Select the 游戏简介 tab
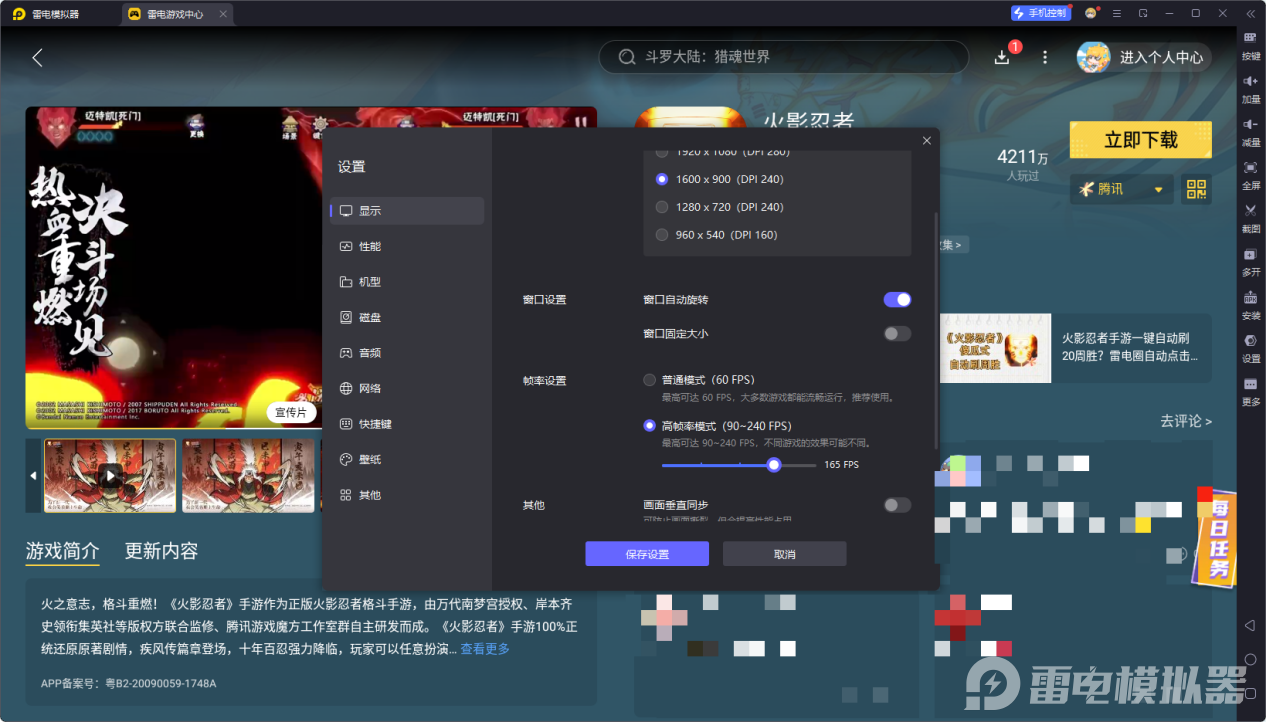Image resolution: width=1266 pixels, height=722 pixels. (x=62, y=551)
